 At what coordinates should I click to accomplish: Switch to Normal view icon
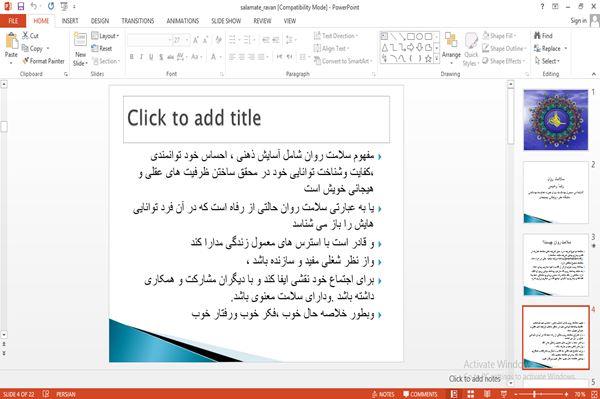(454, 394)
